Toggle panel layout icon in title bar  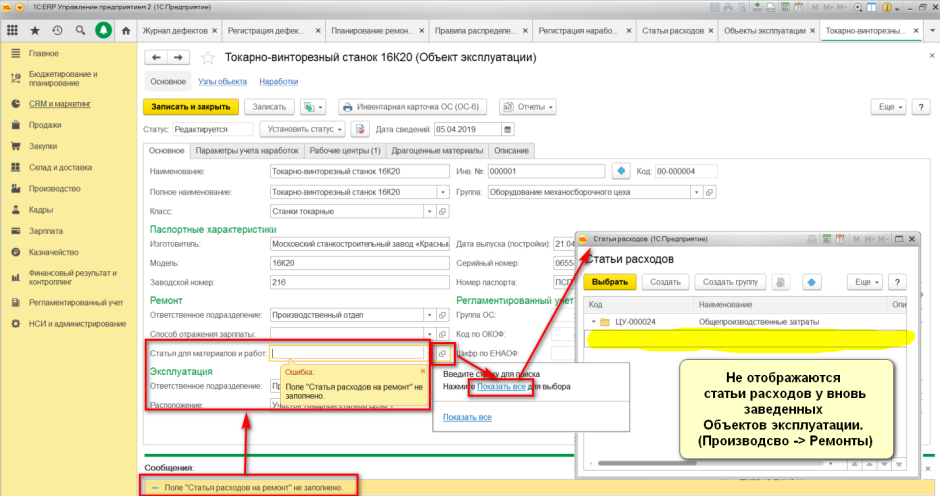(x=871, y=7)
